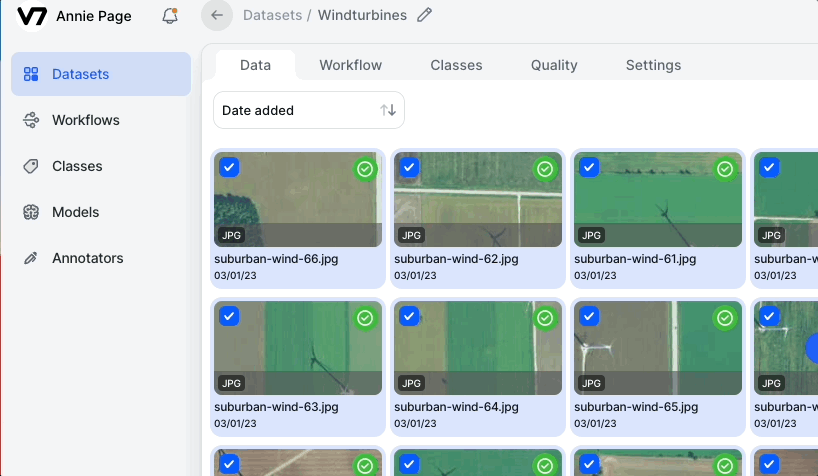Open Datasets in the sidebar
This screenshot has height=476, width=818.
pos(101,74)
